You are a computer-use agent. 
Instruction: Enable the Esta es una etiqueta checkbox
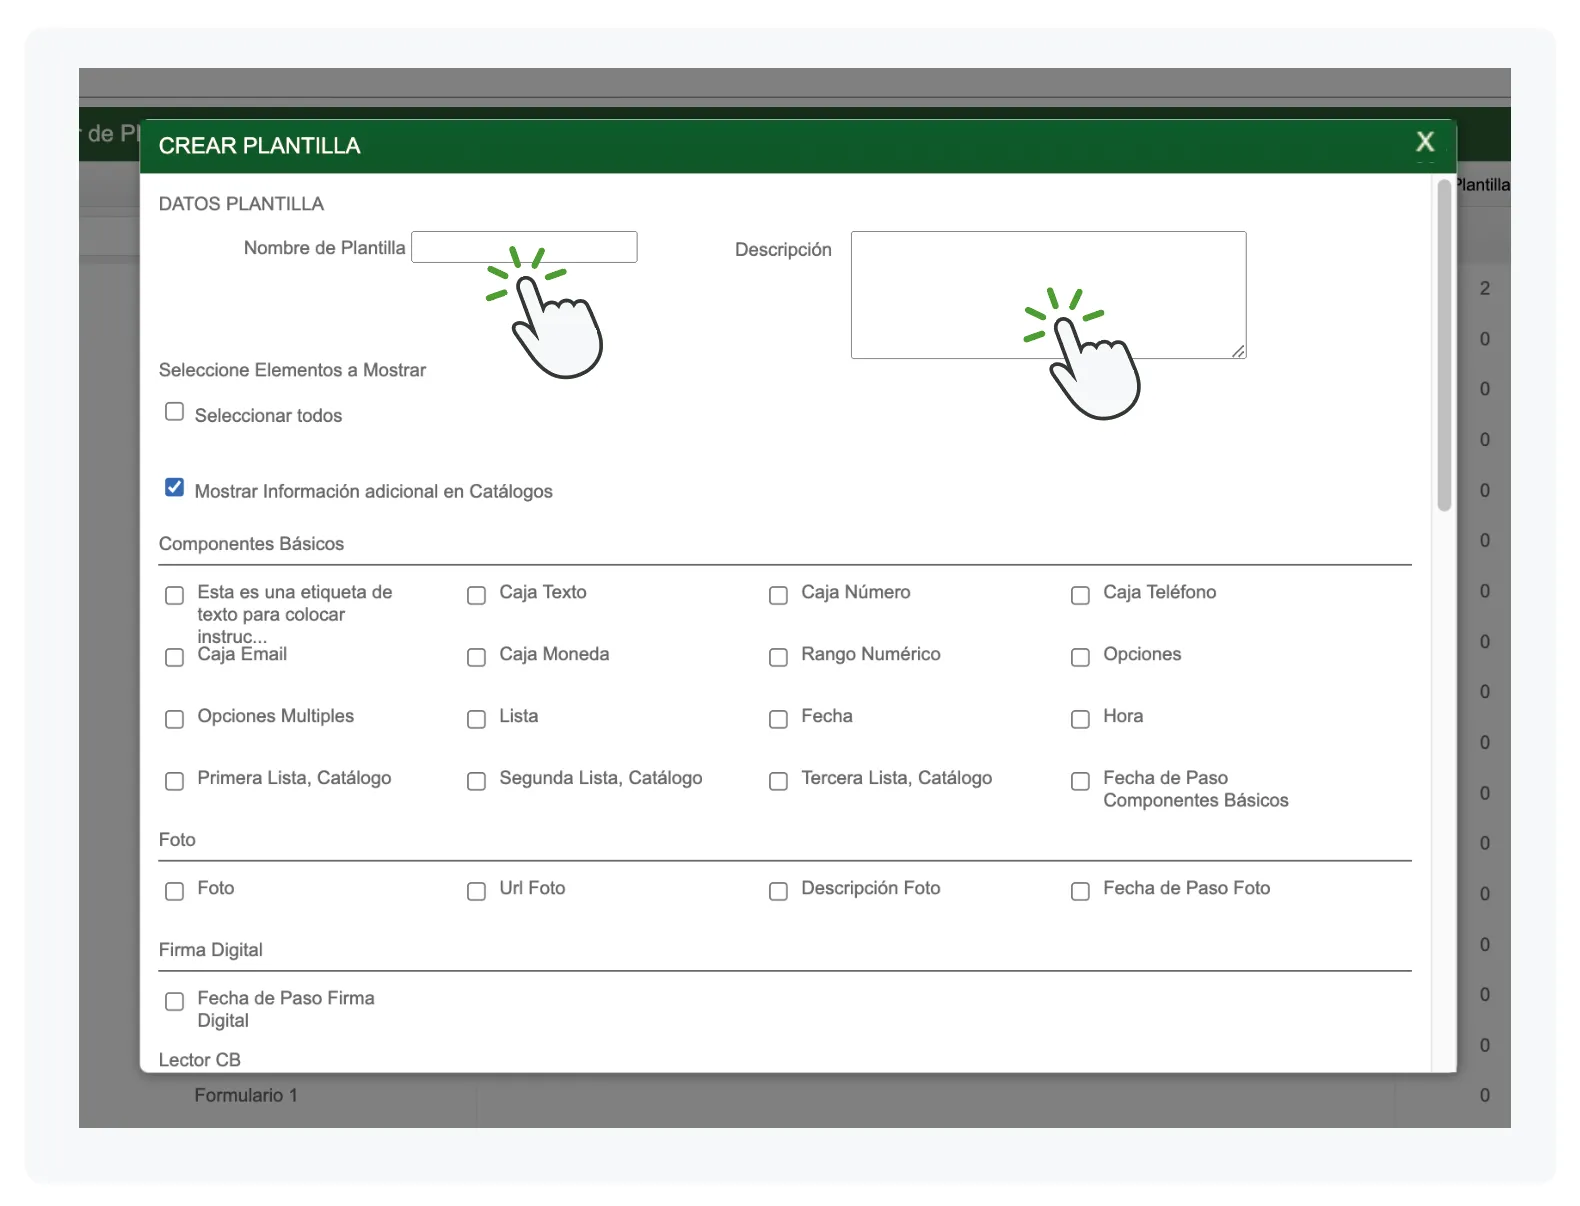tap(174, 595)
